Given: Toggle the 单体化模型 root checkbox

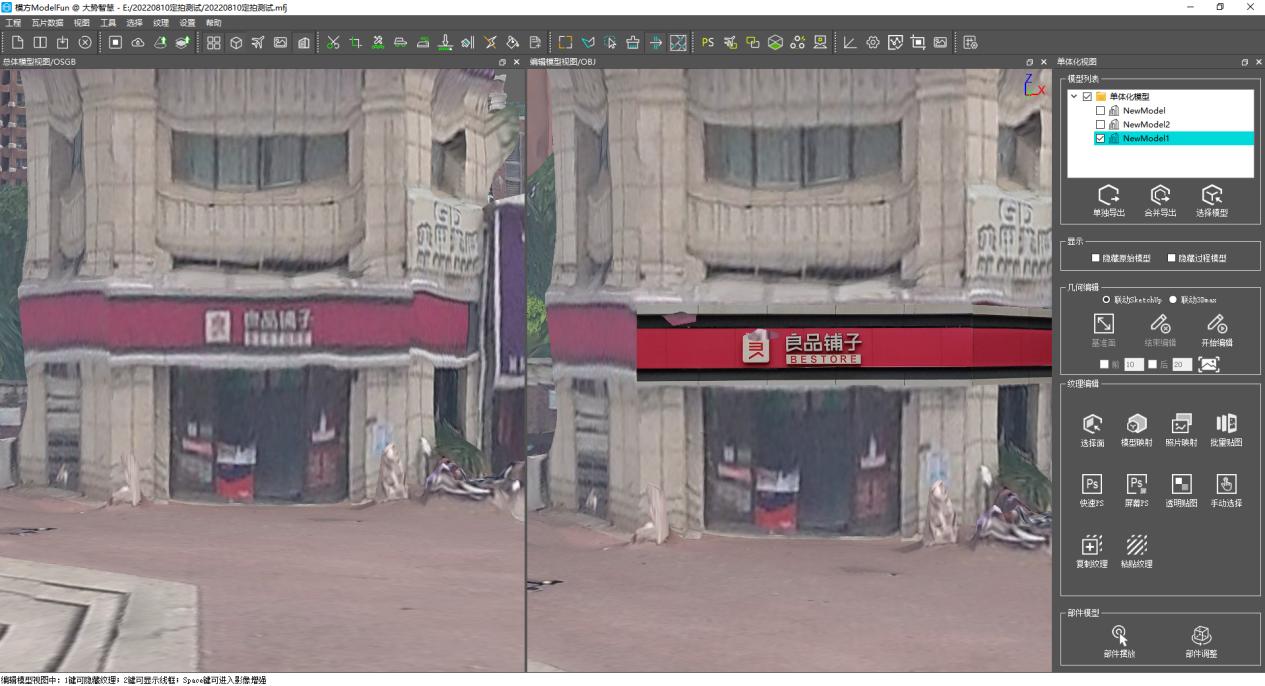Looking at the screenshot, I should (1087, 97).
